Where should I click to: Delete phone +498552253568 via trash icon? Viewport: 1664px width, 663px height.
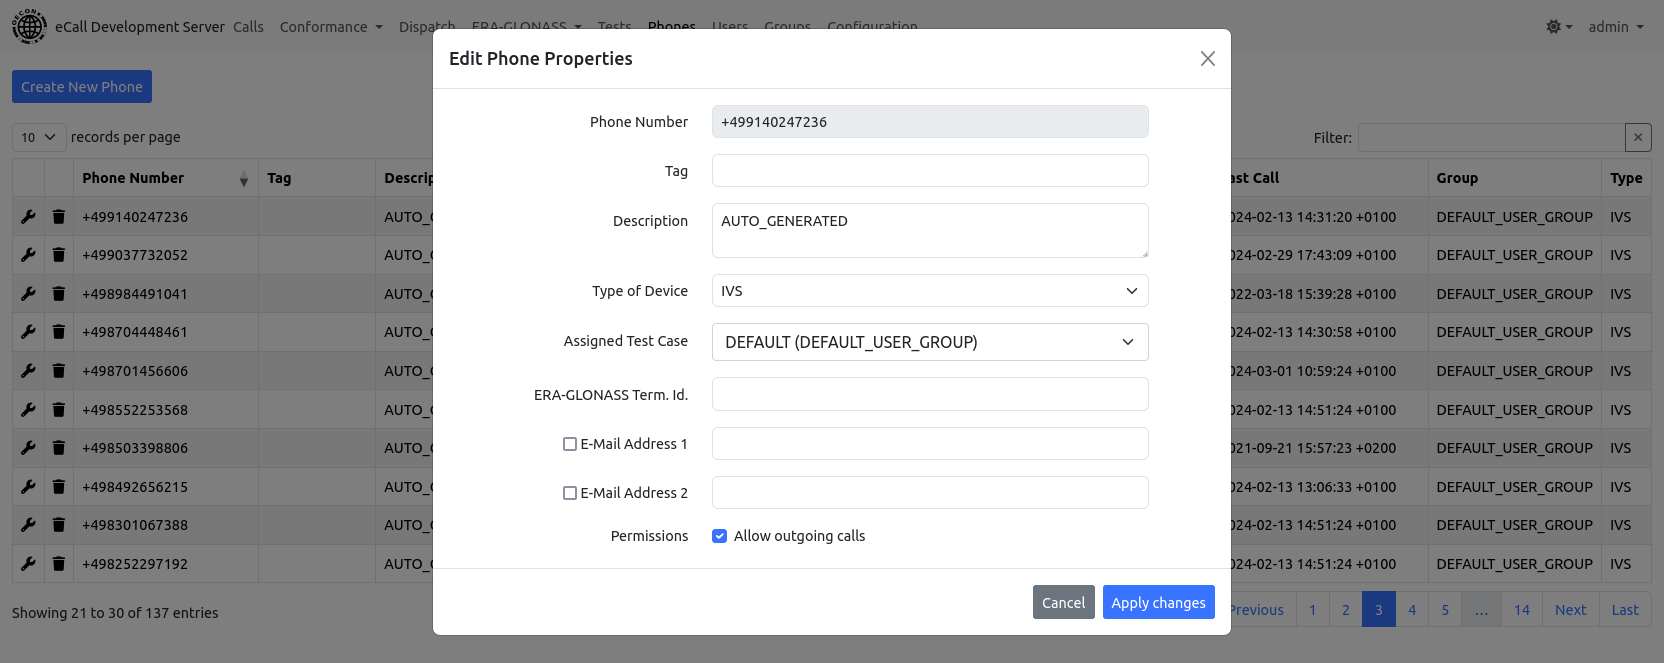pyautogui.click(x=59, y=410)
